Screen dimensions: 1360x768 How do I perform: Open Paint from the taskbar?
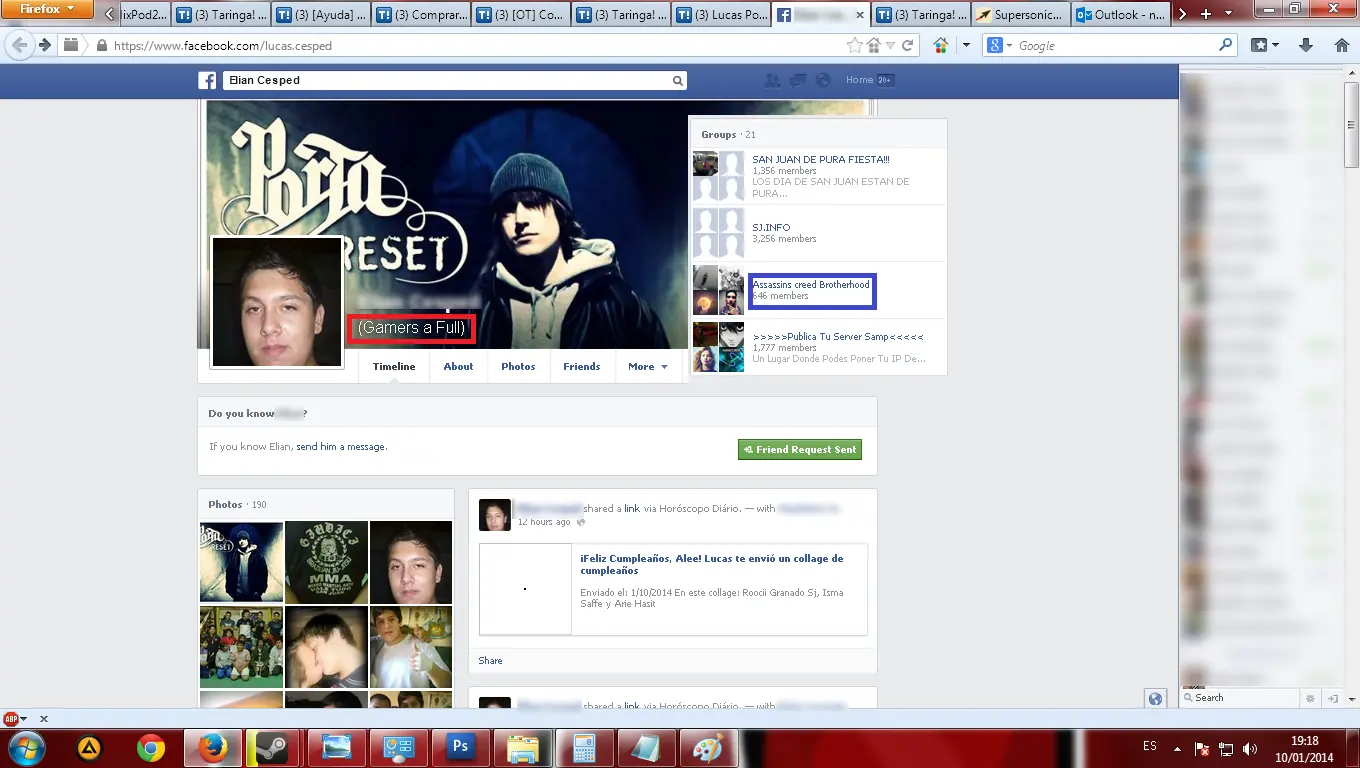click(x=709, y=748)
